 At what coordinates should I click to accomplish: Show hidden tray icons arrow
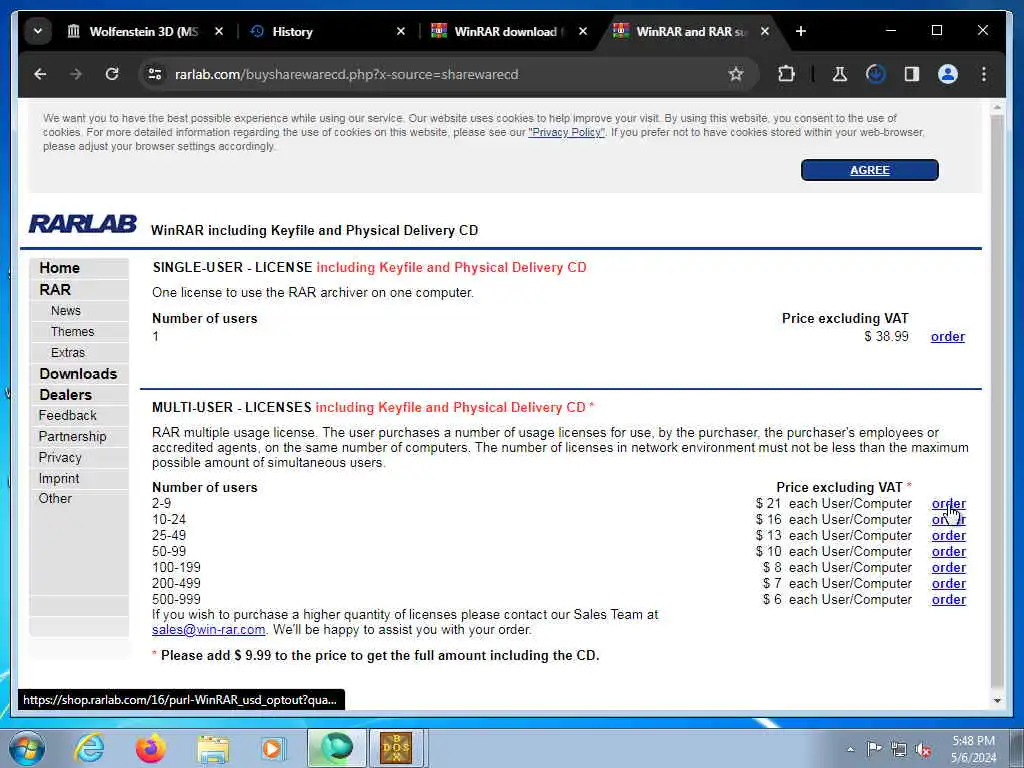[x=850, y=749]
